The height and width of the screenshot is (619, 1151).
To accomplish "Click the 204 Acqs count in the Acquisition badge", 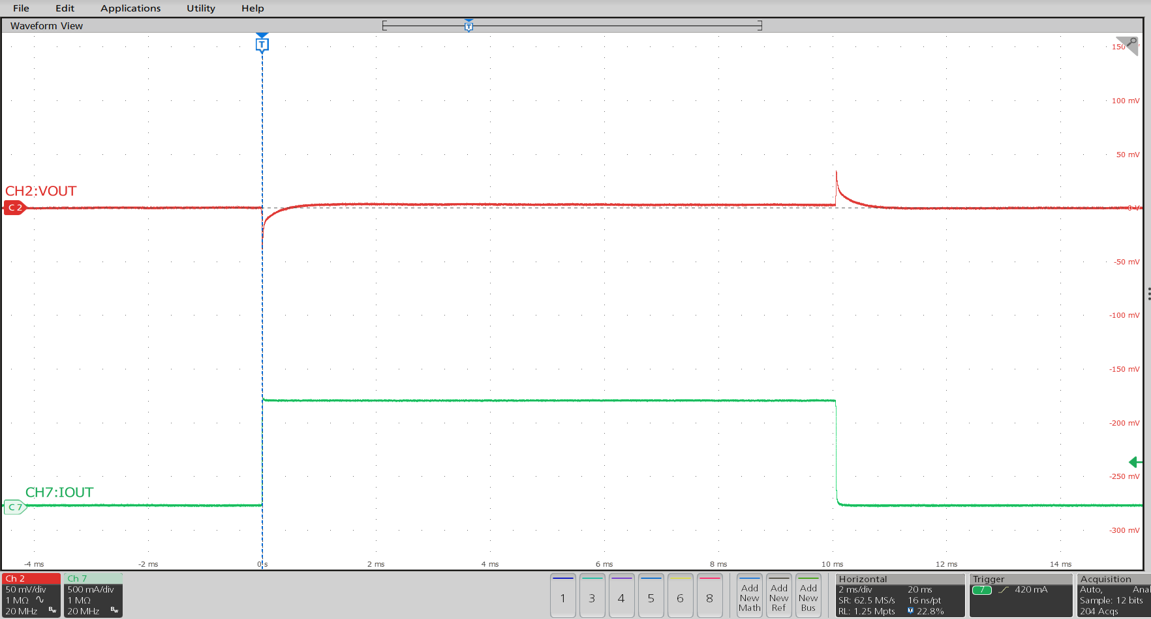I will 1098,611.
